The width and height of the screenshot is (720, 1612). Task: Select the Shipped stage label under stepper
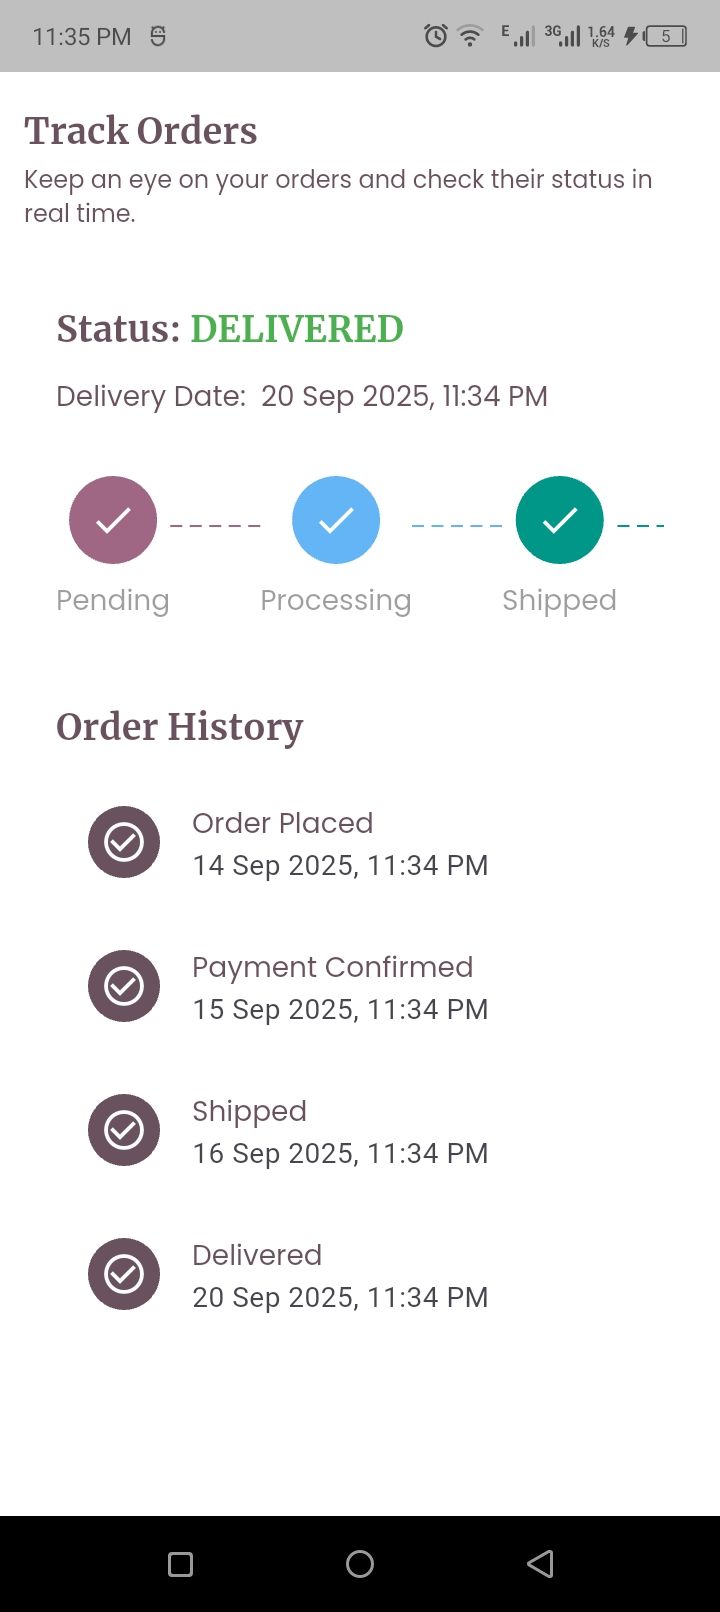[559, 600]
